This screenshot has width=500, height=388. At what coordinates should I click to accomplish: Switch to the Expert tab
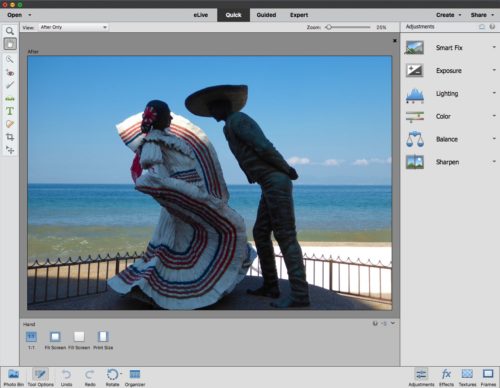[x=299, y=15]
